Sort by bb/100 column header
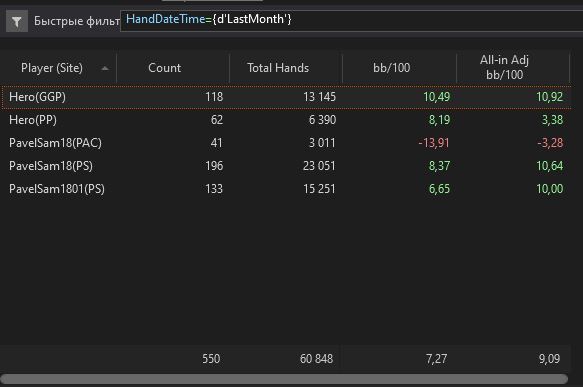Viewport: 583px width, 387px height. tap(399, 68)
